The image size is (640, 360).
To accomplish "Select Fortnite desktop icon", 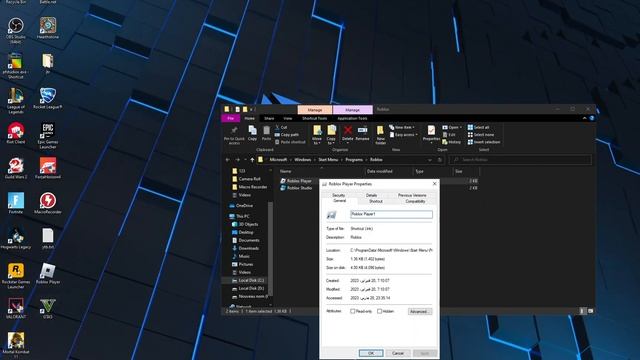I will [16, 203].
